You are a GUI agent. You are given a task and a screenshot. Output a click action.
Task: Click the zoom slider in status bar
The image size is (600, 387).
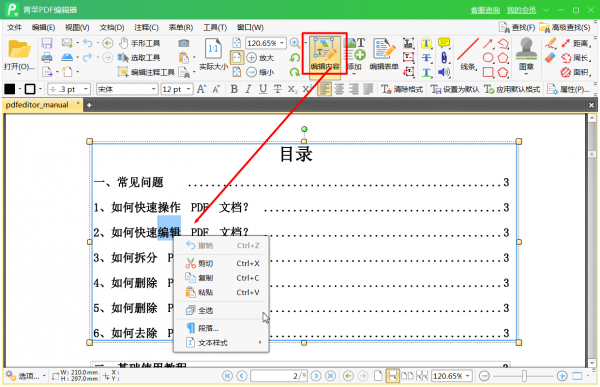[523, 376]
